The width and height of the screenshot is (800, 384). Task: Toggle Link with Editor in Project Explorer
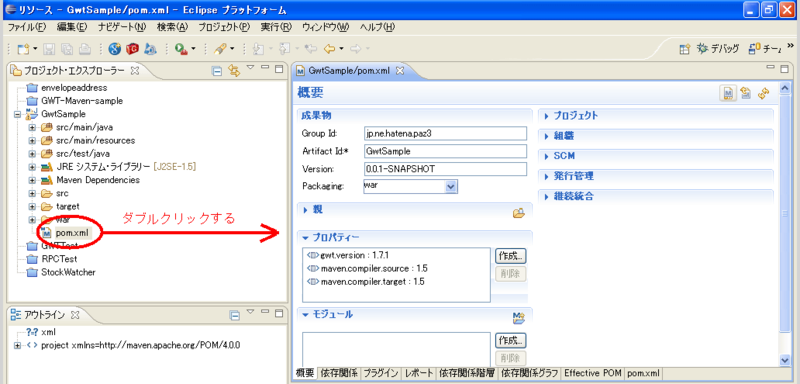[x=234, y=71]
